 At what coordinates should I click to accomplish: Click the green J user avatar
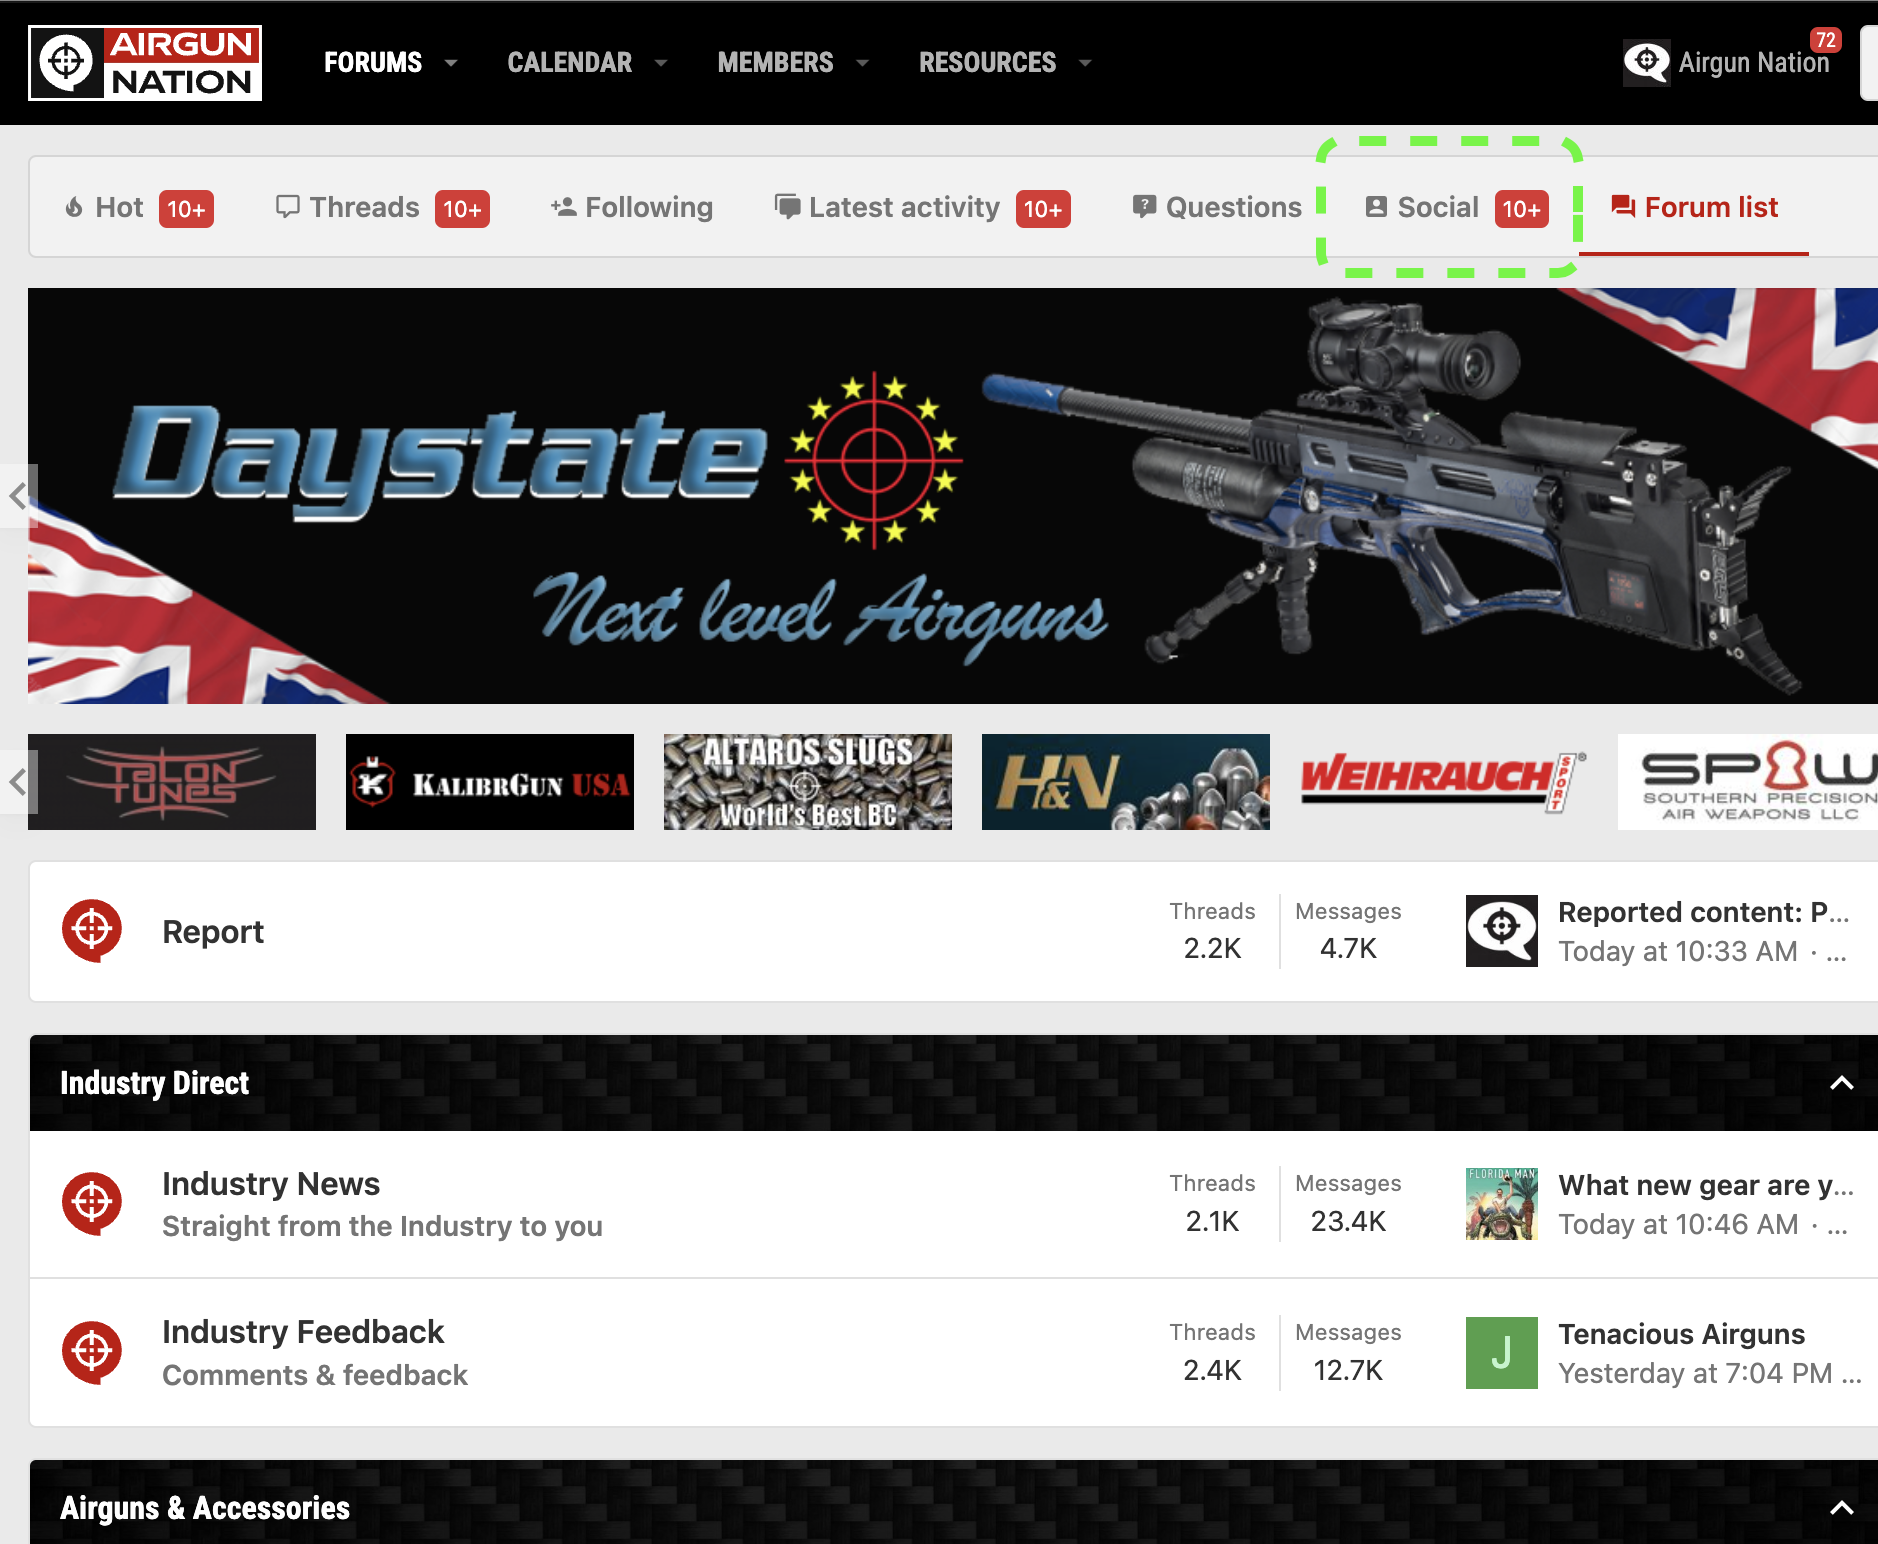point(1502,1353)
